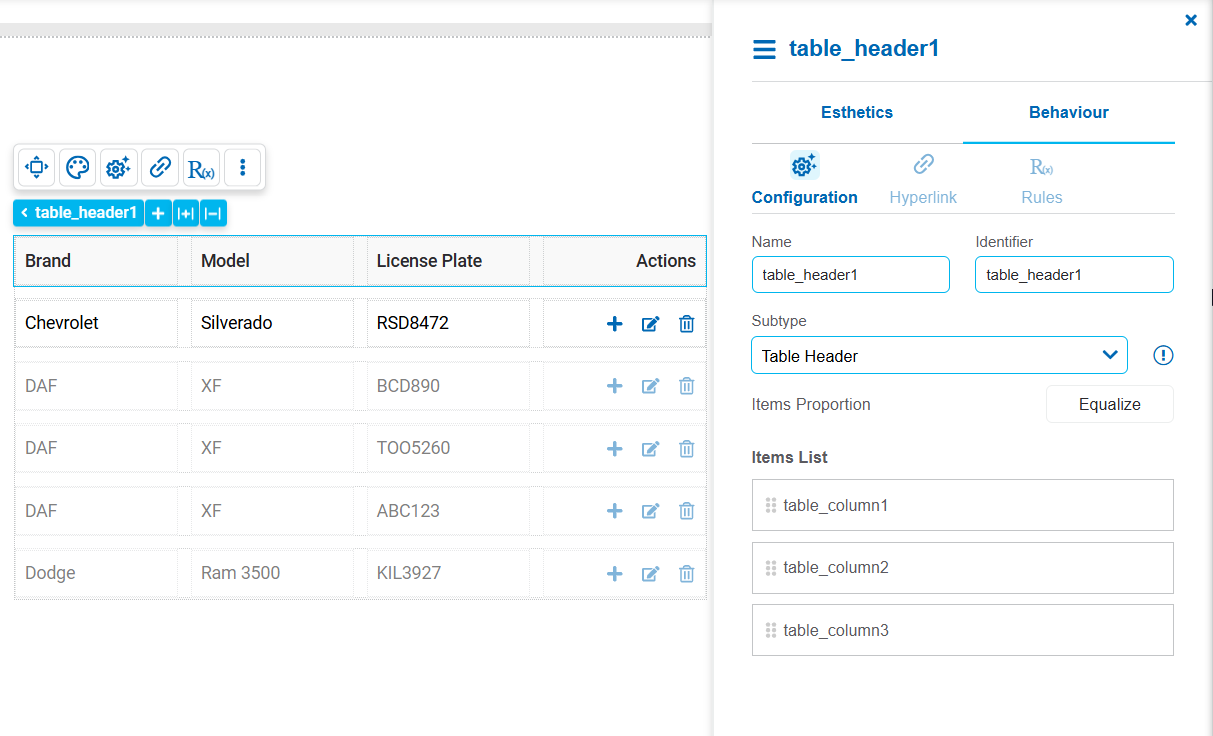Switch to the Behaviour tab
This screenshot has width=1213, height=736.
point(1069,112)
